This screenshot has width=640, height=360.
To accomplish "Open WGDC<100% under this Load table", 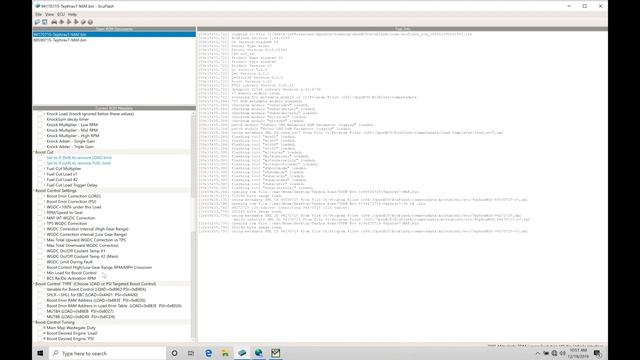I will (74, 207).
